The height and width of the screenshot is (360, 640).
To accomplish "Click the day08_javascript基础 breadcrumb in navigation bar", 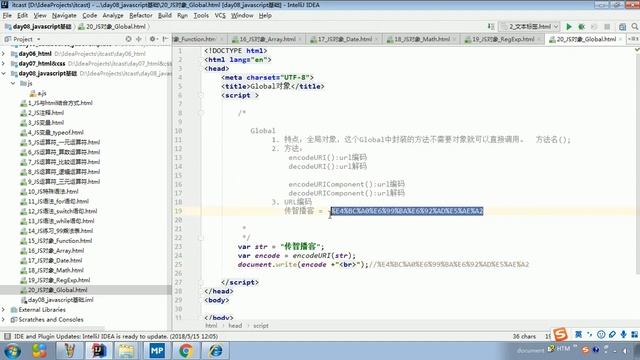I will pyautogui.click(x=38, y=27).
